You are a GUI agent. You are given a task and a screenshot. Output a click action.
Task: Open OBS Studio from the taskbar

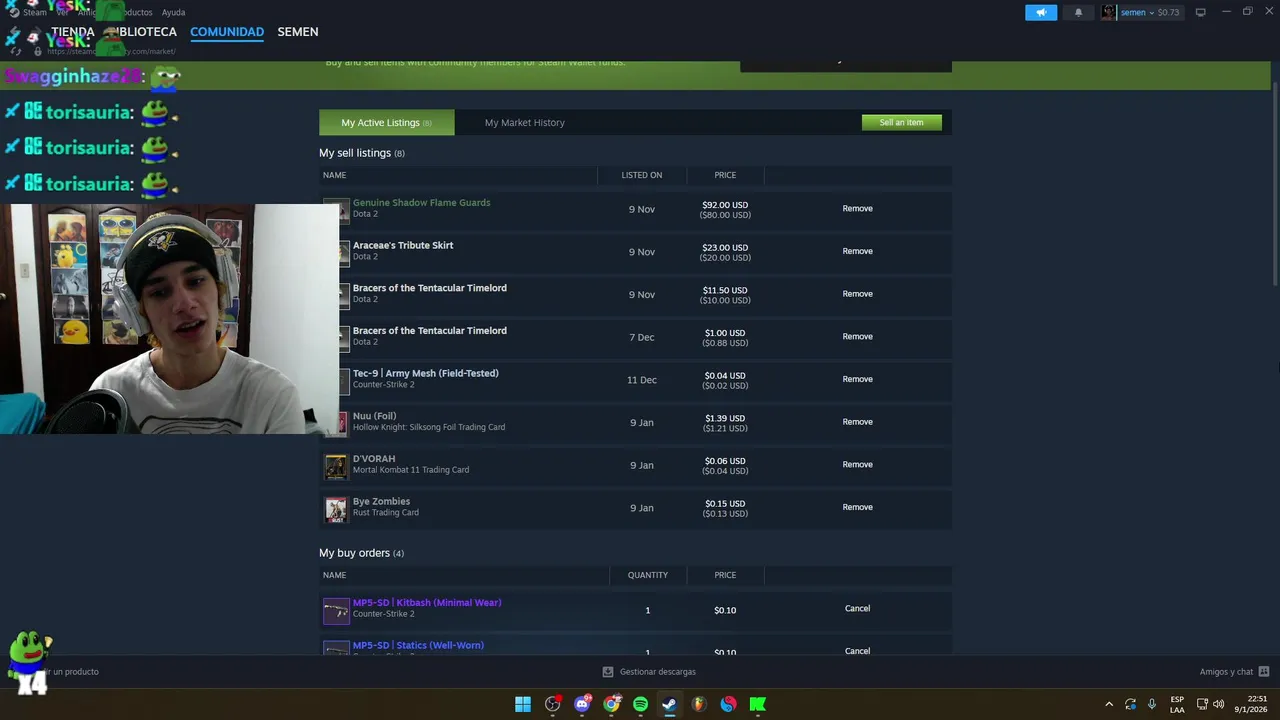553,704
